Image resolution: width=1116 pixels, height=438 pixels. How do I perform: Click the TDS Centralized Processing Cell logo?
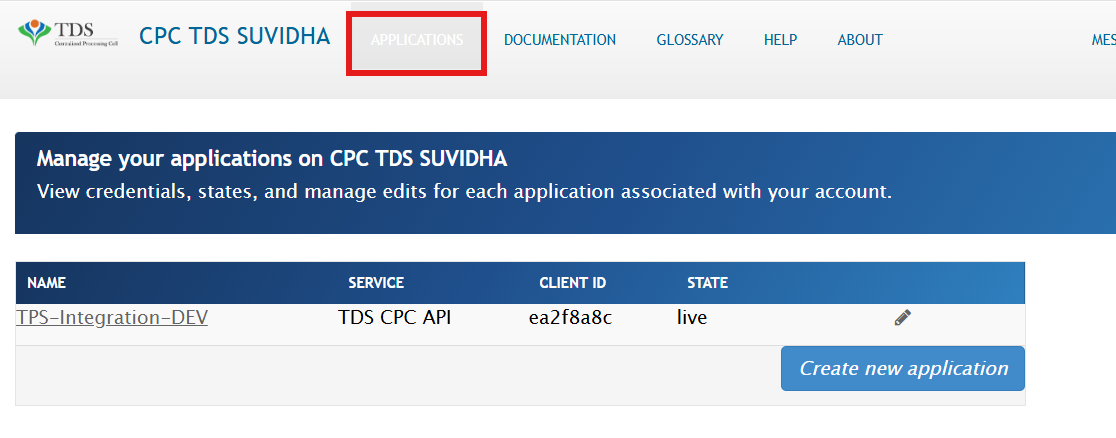pos(68,33)
